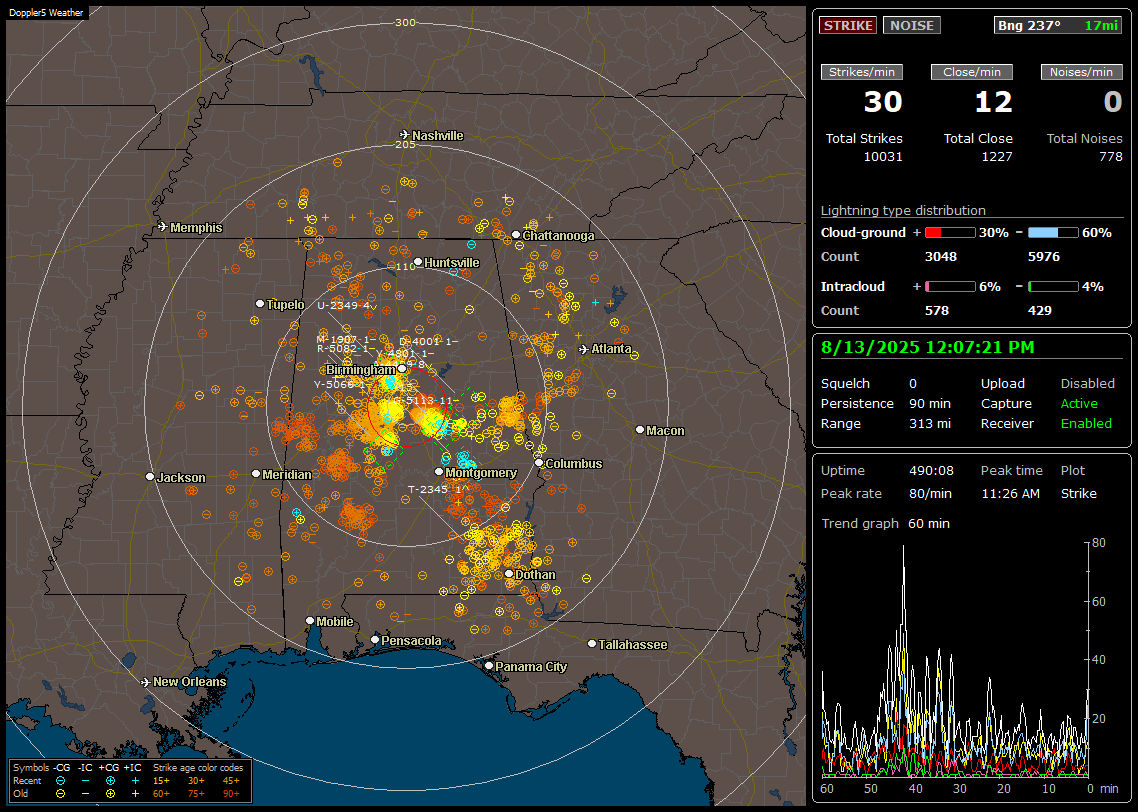Click the Persistence value 90 min
This screenshot has width=1138, height=812.
[930, 403]
